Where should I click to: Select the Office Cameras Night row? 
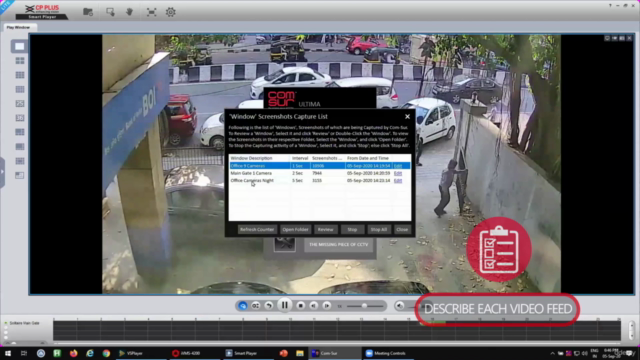tap(320, 180)
